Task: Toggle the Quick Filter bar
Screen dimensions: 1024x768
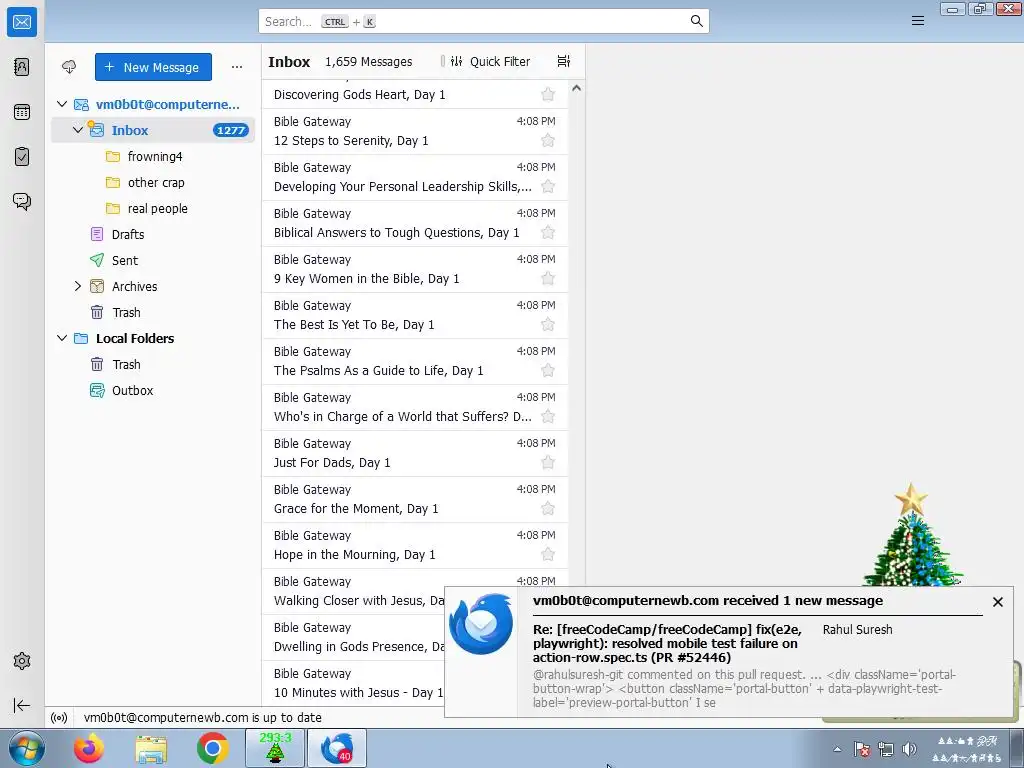Action: (490, 61)
